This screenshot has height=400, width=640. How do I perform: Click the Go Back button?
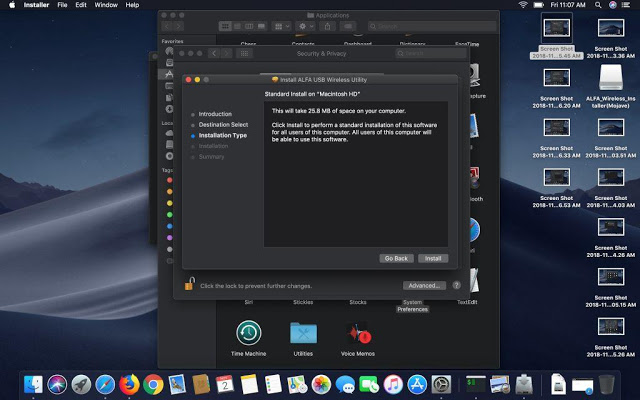click(x=396, y=258)
